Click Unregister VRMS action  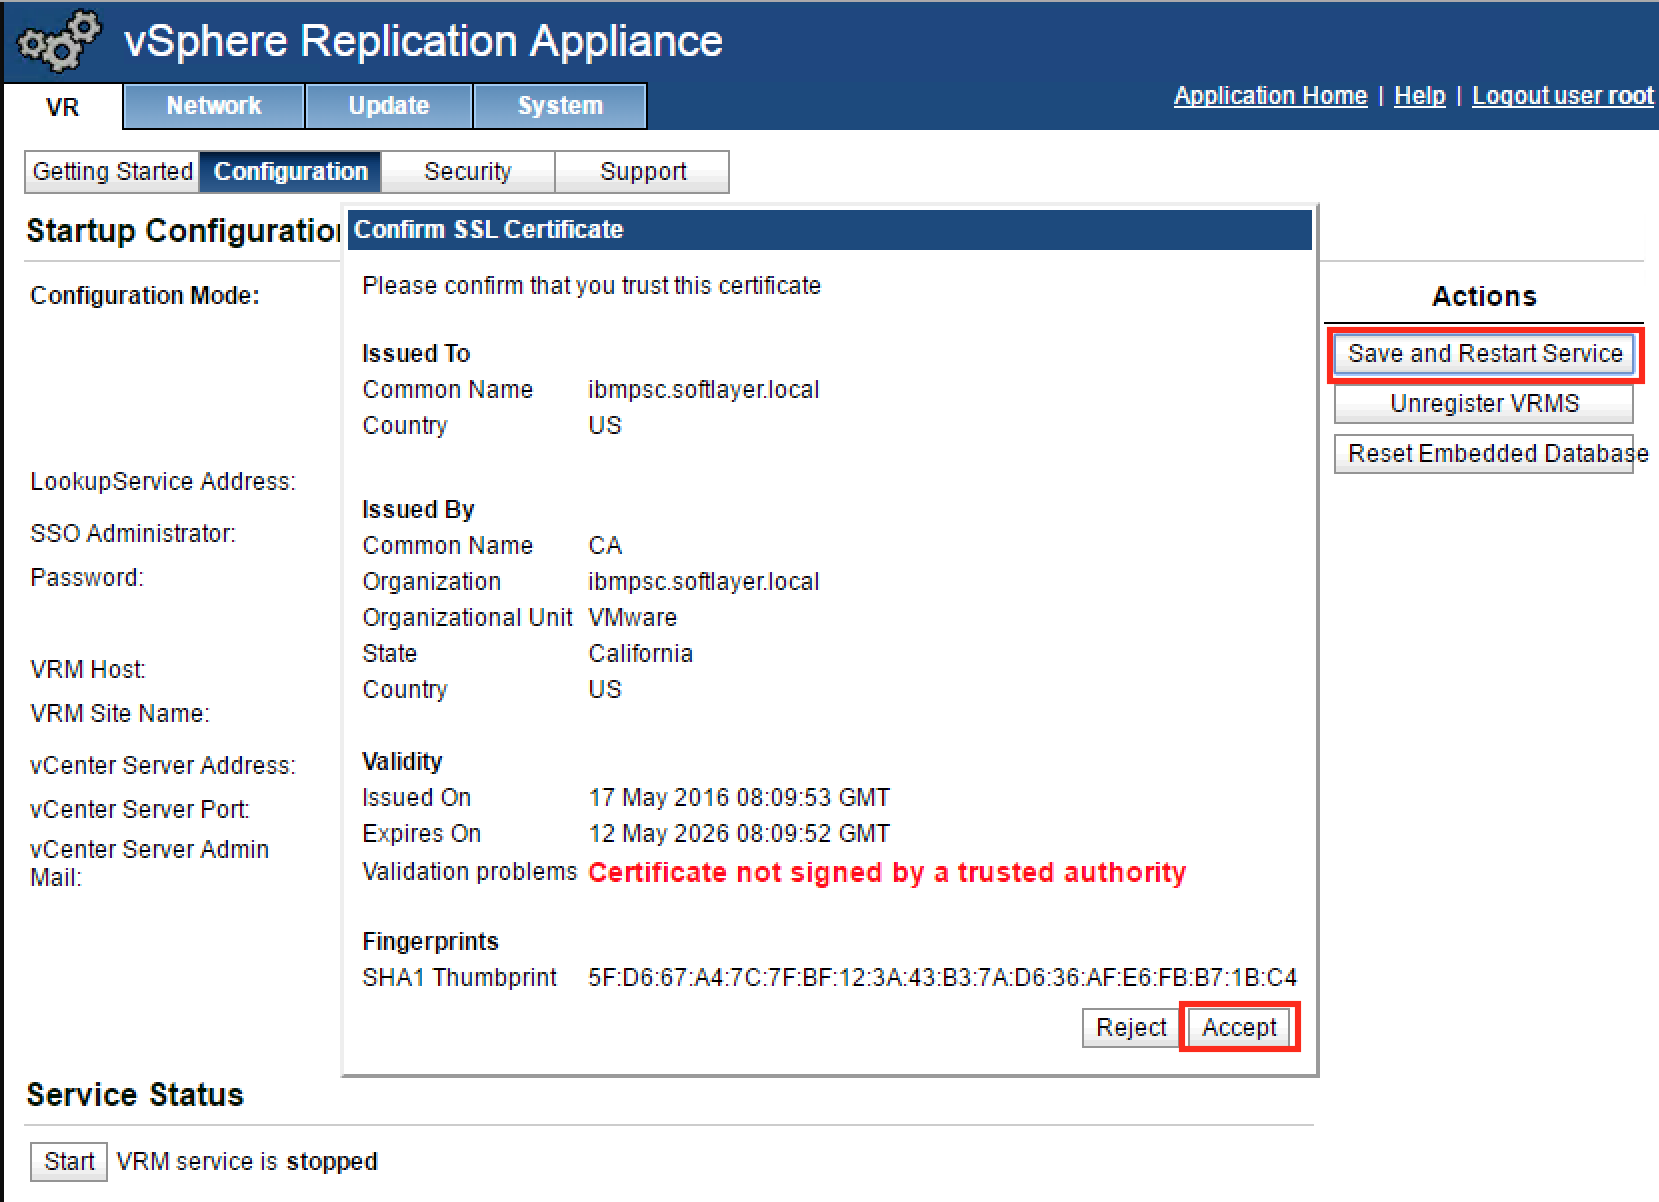(1484, 403)
